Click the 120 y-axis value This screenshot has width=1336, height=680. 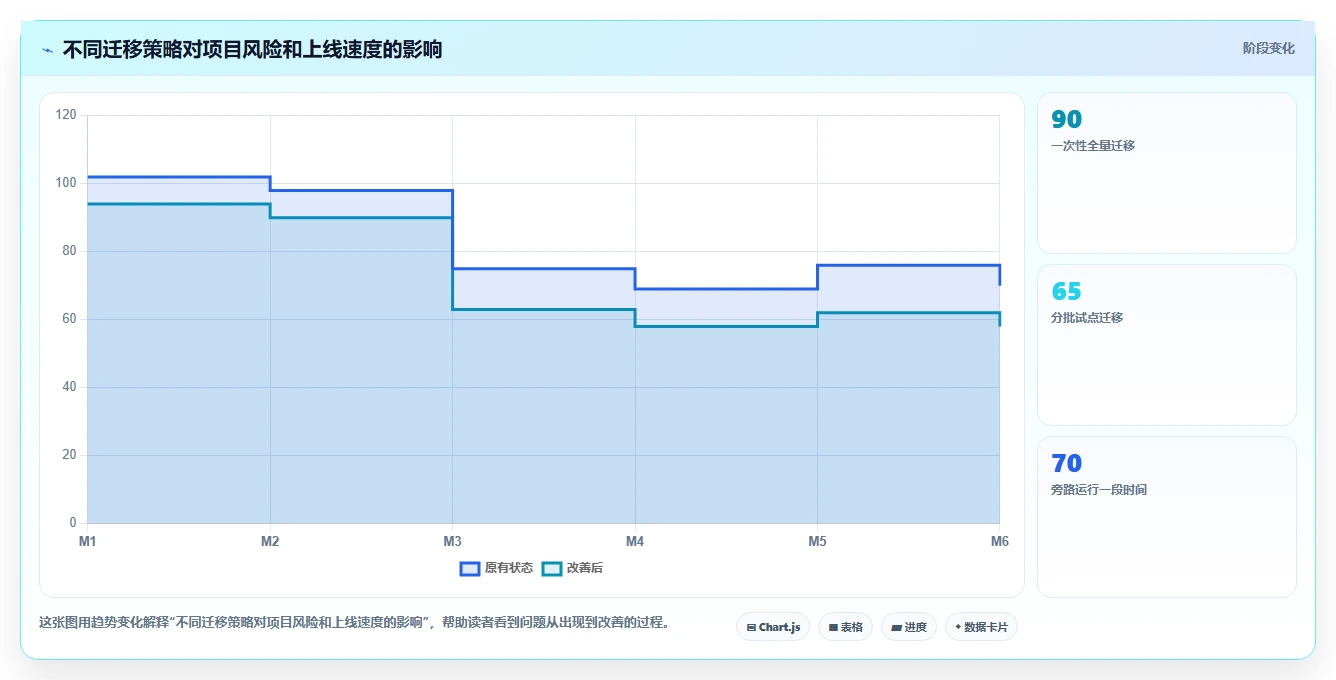pyautogui.click(x=66, y=115)
